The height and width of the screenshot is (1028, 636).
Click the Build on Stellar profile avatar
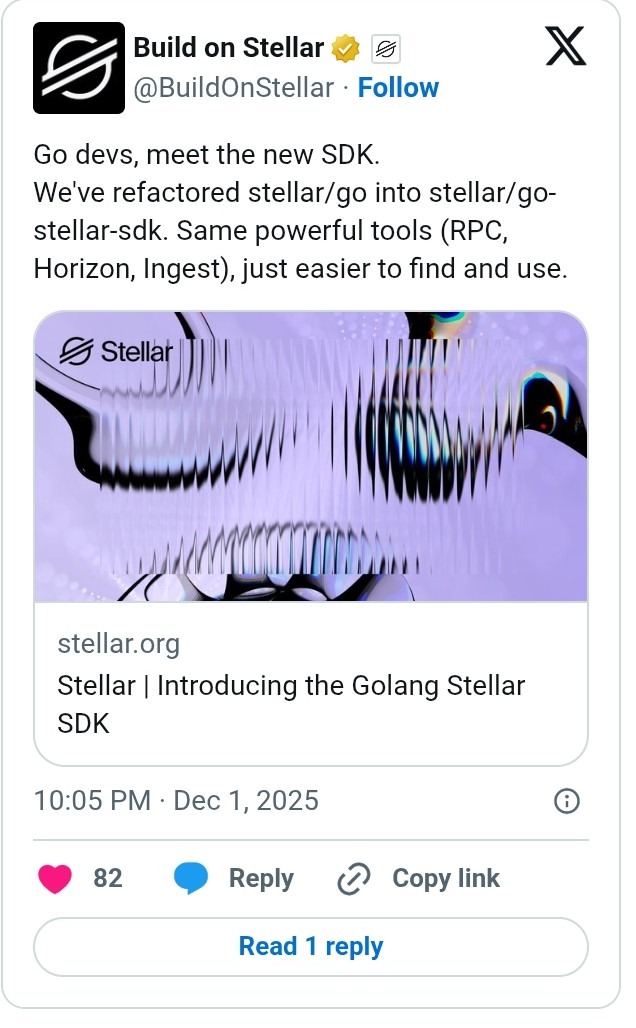point(79,68)
